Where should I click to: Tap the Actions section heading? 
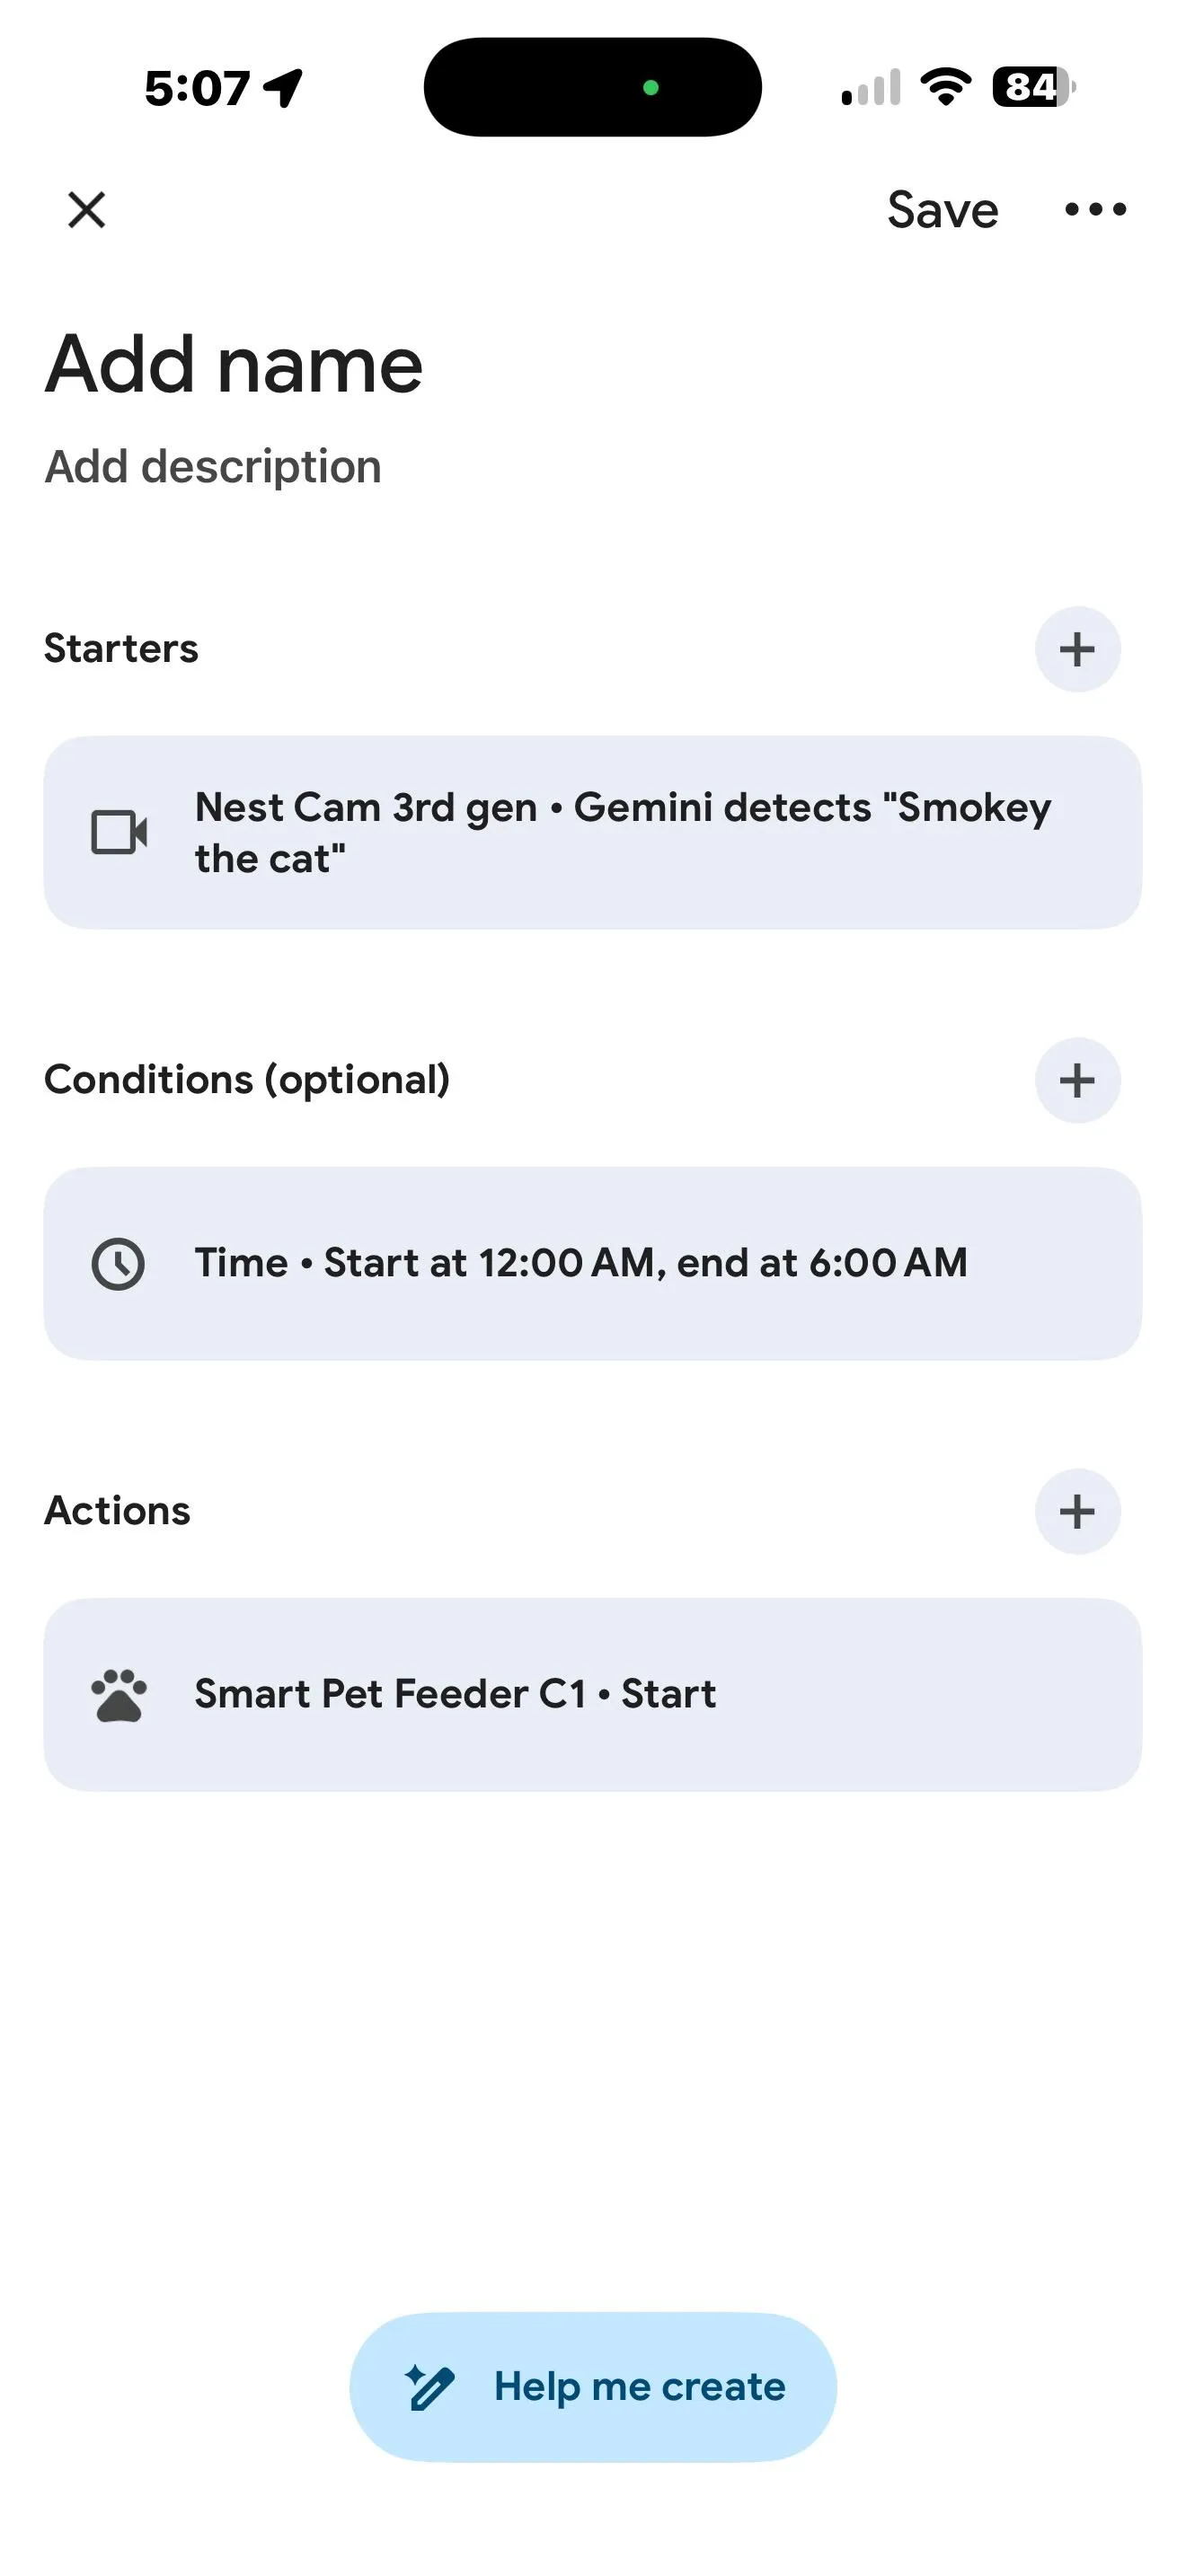(117, 1511)
